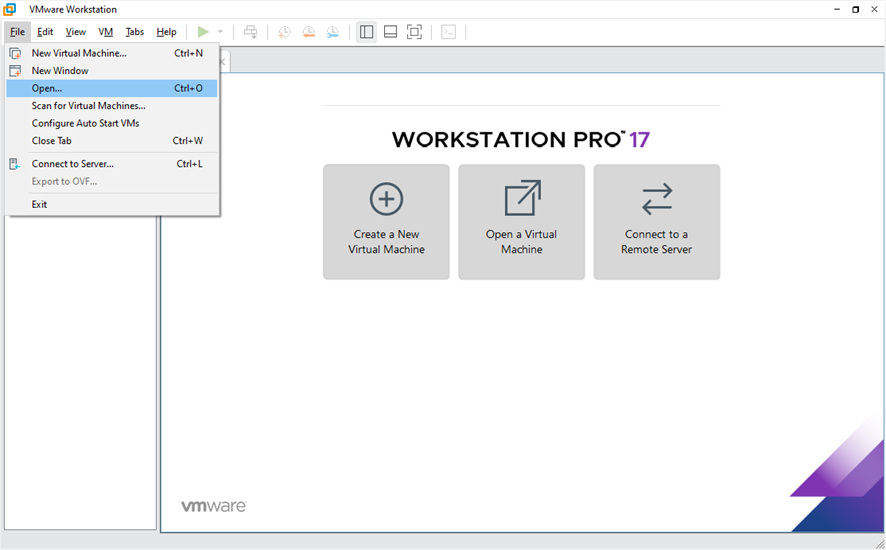This screenshot has width=886, height=550.
Task: Click the Revert to Snapshot icon
Action: (x=307, y=32)
